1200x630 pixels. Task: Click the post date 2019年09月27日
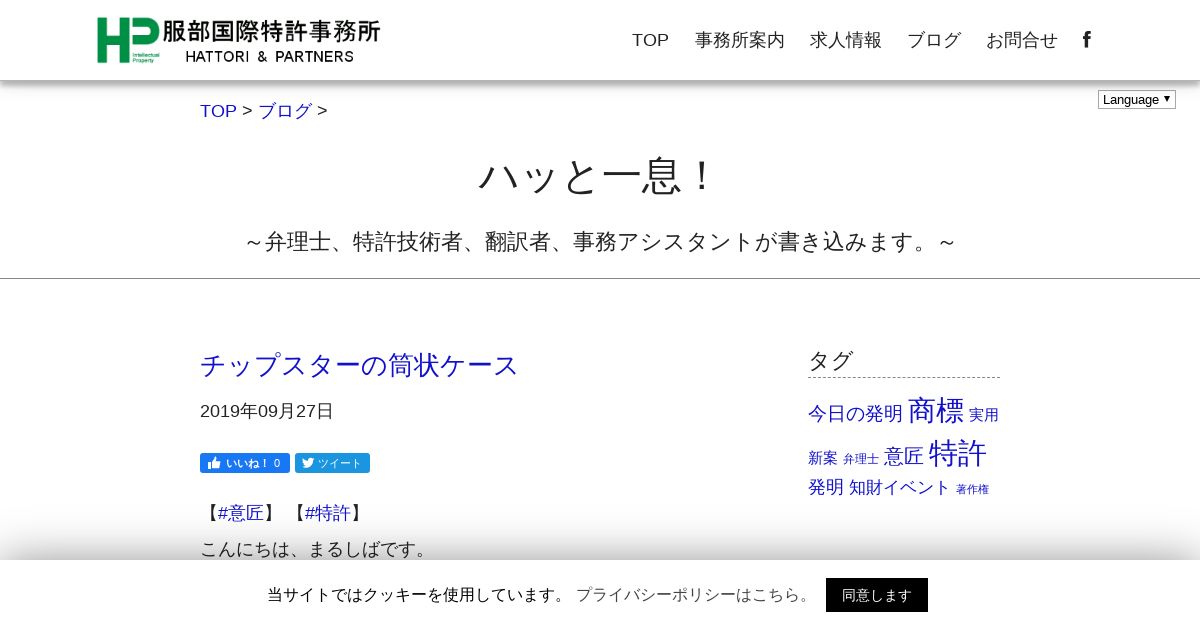[x=267, y=411]
